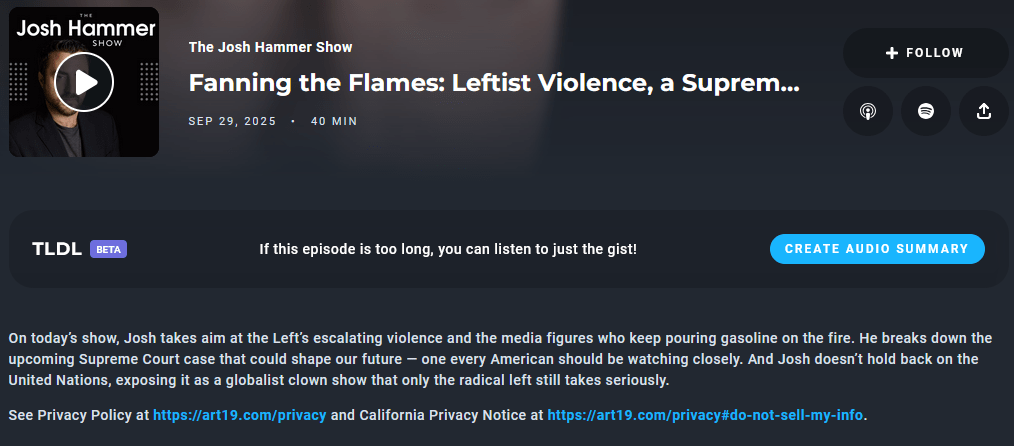This screenshot has width=1014, height=446.
Task: Click the plus icon inside Follow
Action: (x=892, y=53)
